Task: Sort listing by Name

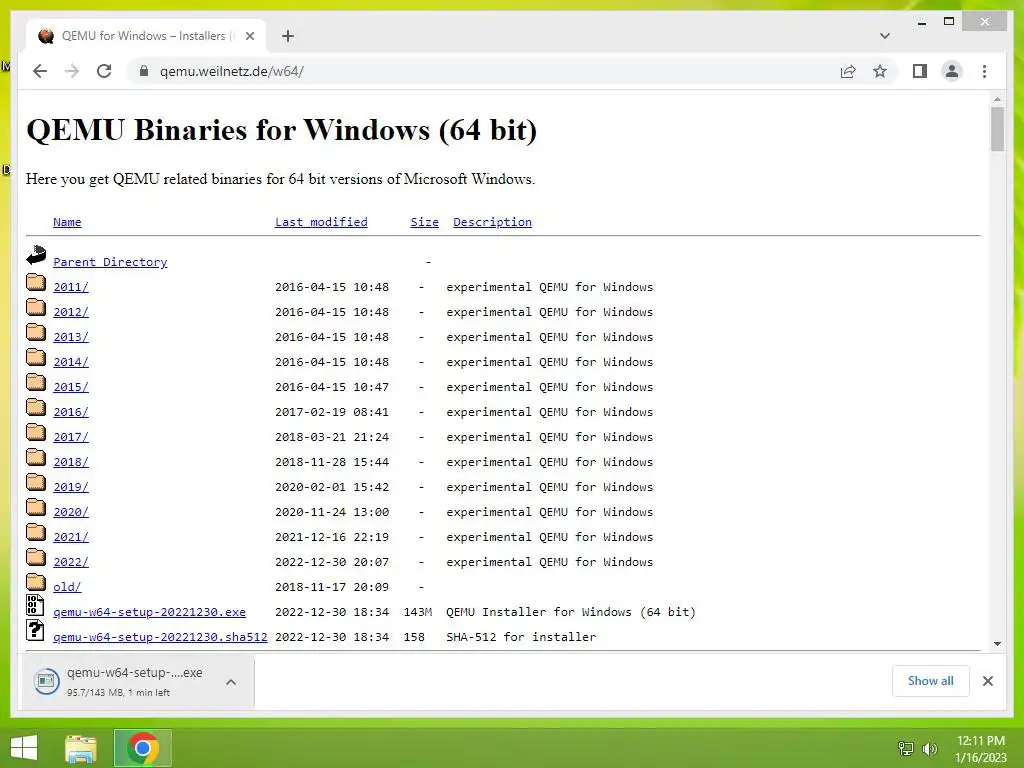Action: tap(67, 222)
